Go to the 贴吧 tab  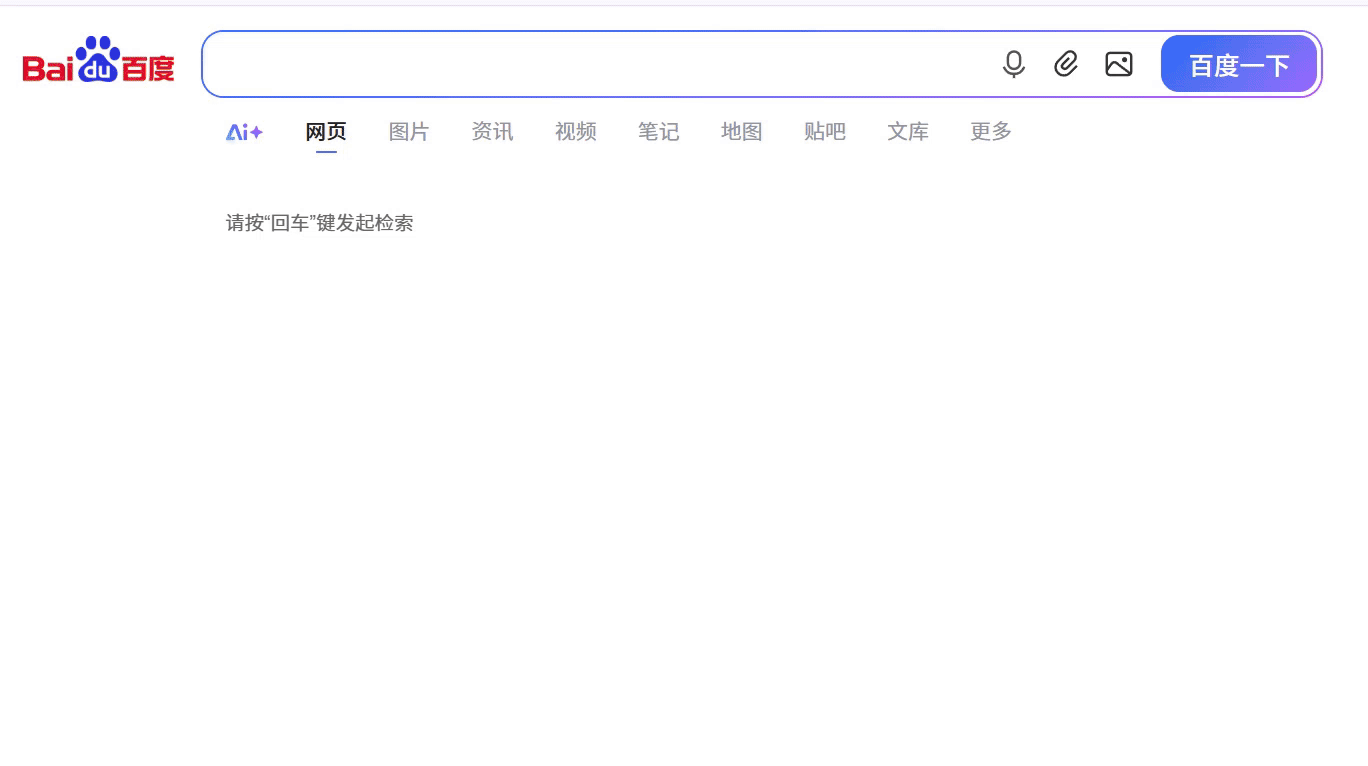coord(824,132)
